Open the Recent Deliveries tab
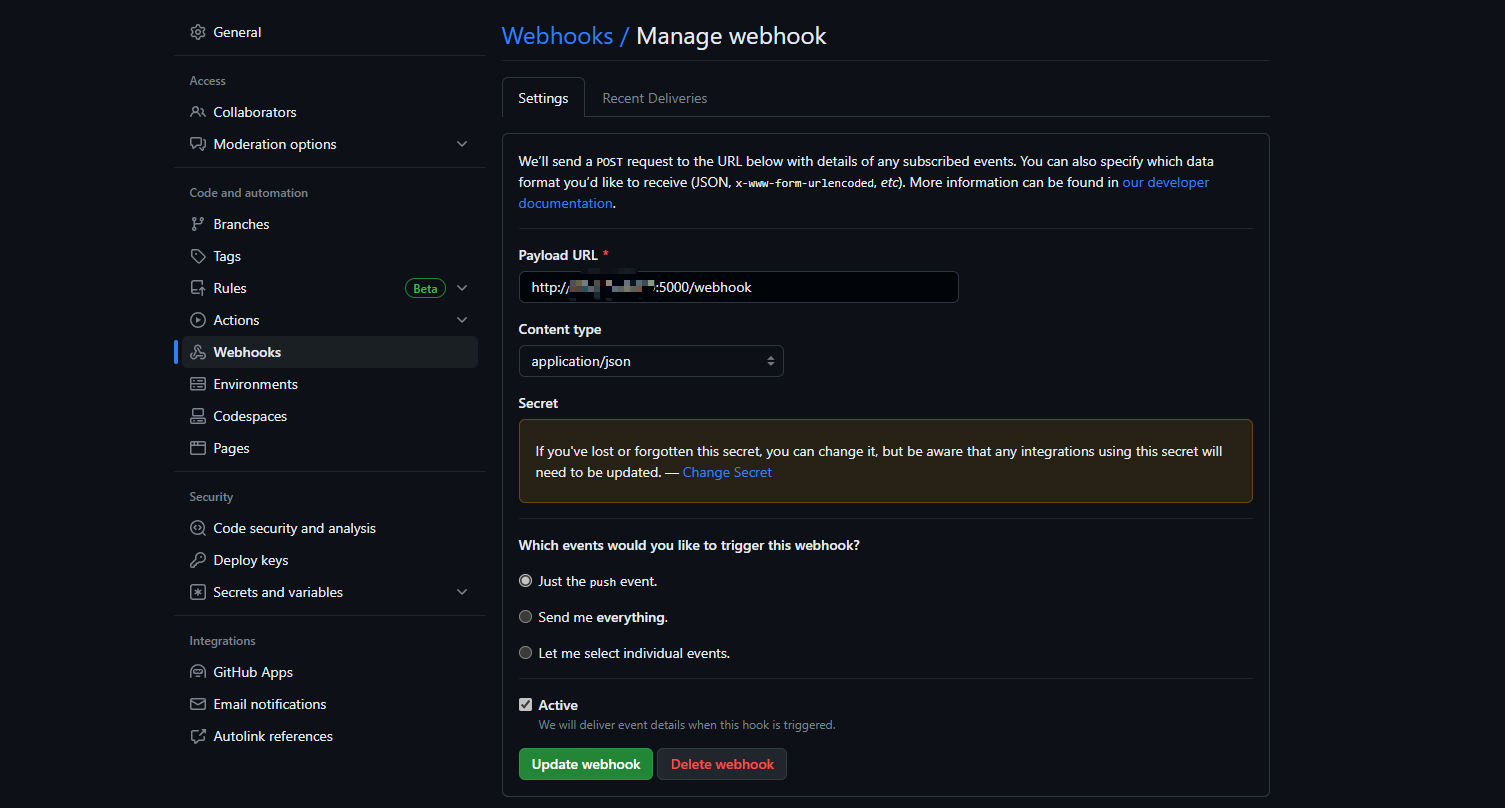Viewport: 1505px width, 808px height. click(x=655, y=98)
